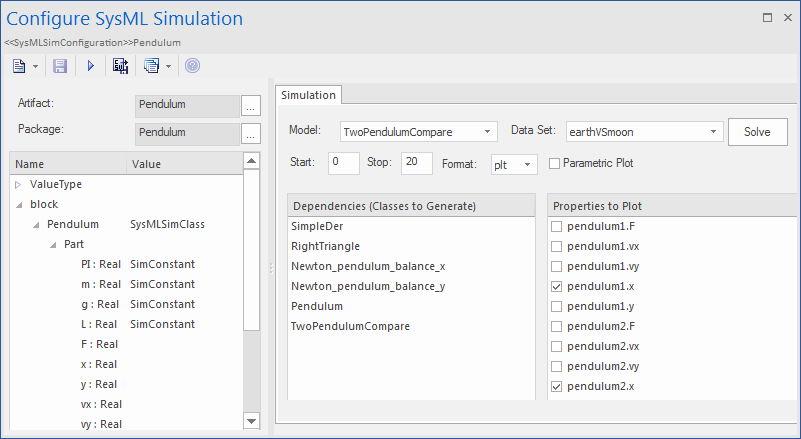Enable the Parametric Plot checkbox
801x439 pixels.
555,163
